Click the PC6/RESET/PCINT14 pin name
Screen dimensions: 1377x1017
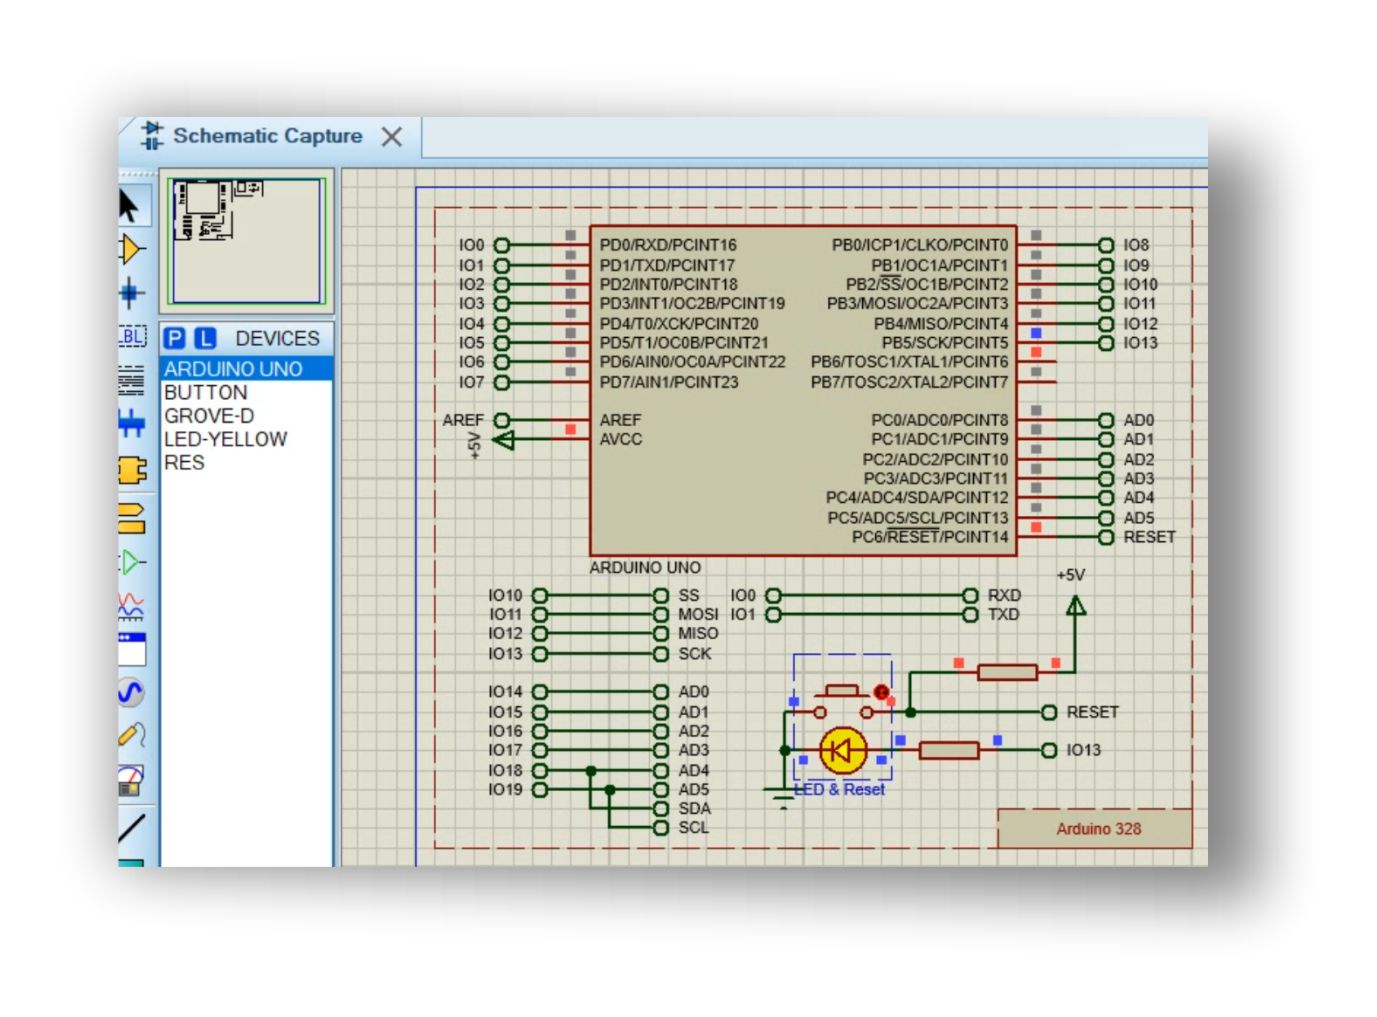click(930, 537)
